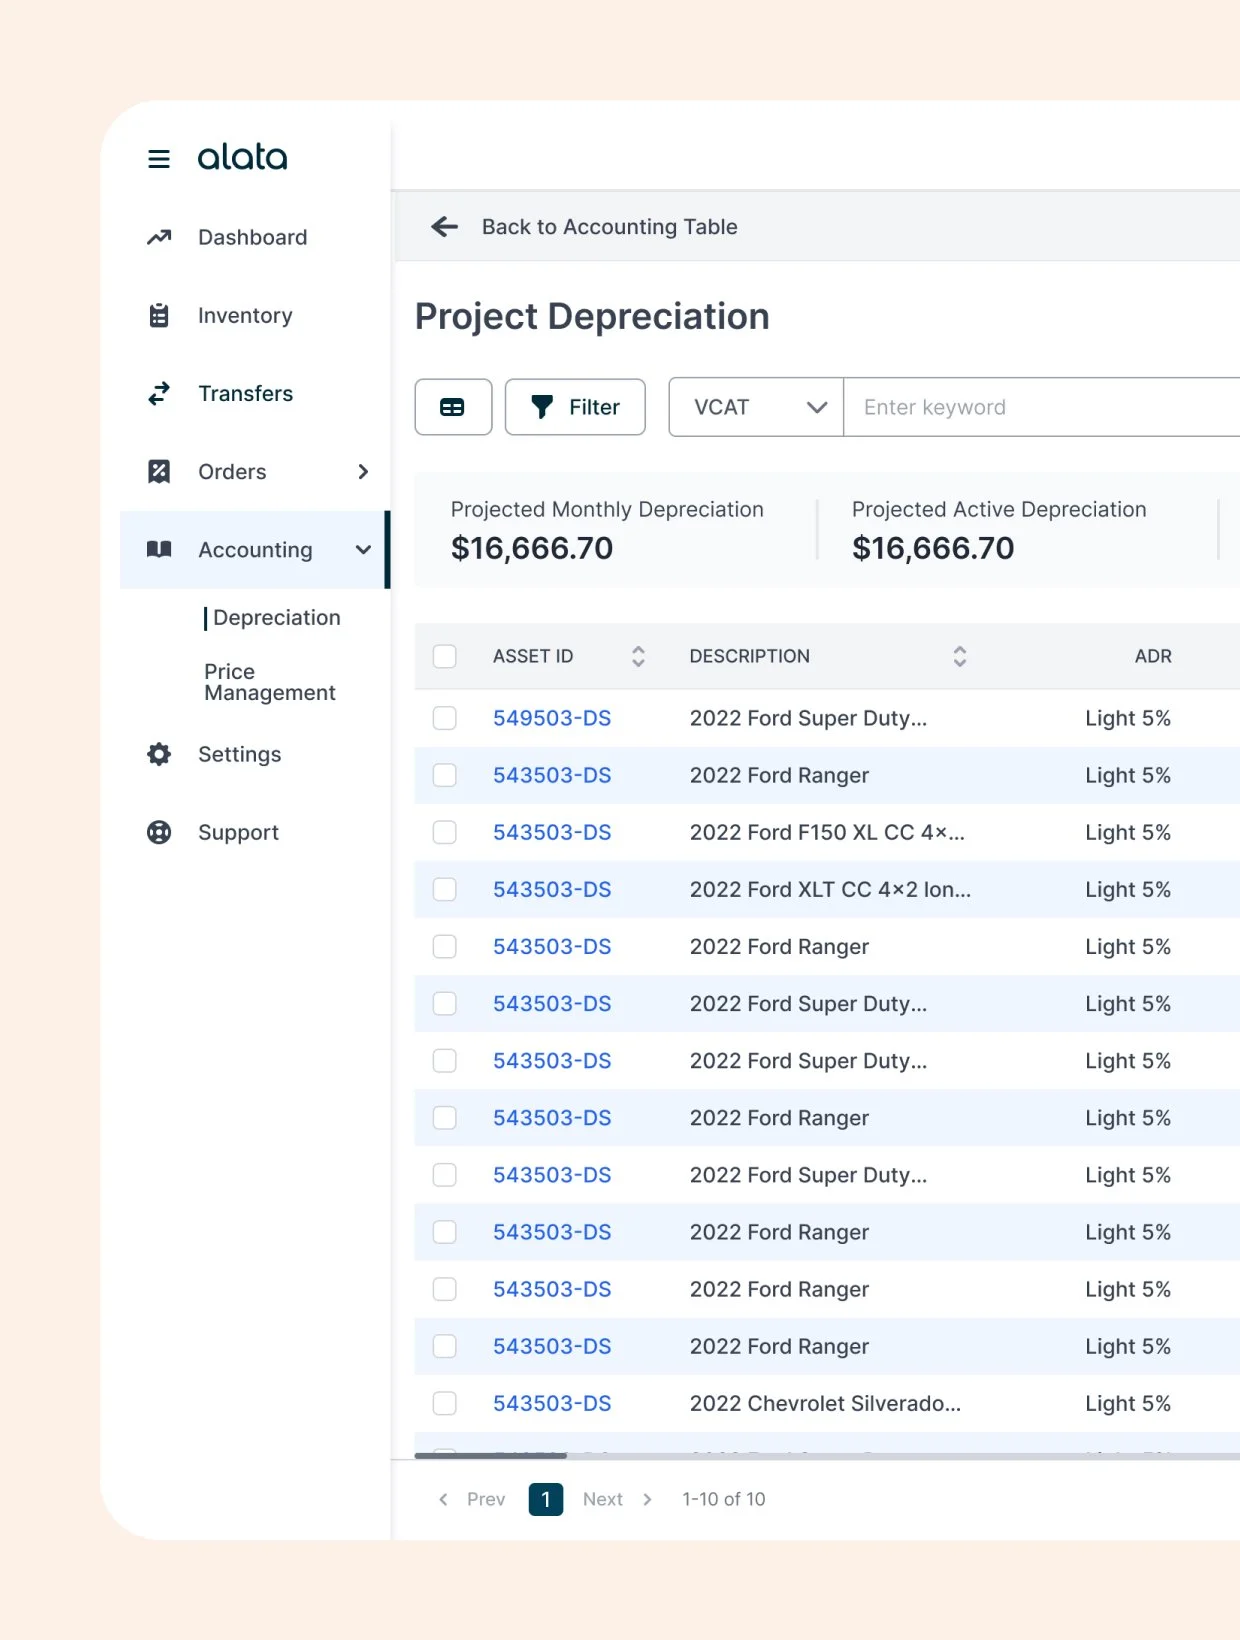Open asset link 549503-DS
Screen dimensions: 1240x1640
coord(552,718)
